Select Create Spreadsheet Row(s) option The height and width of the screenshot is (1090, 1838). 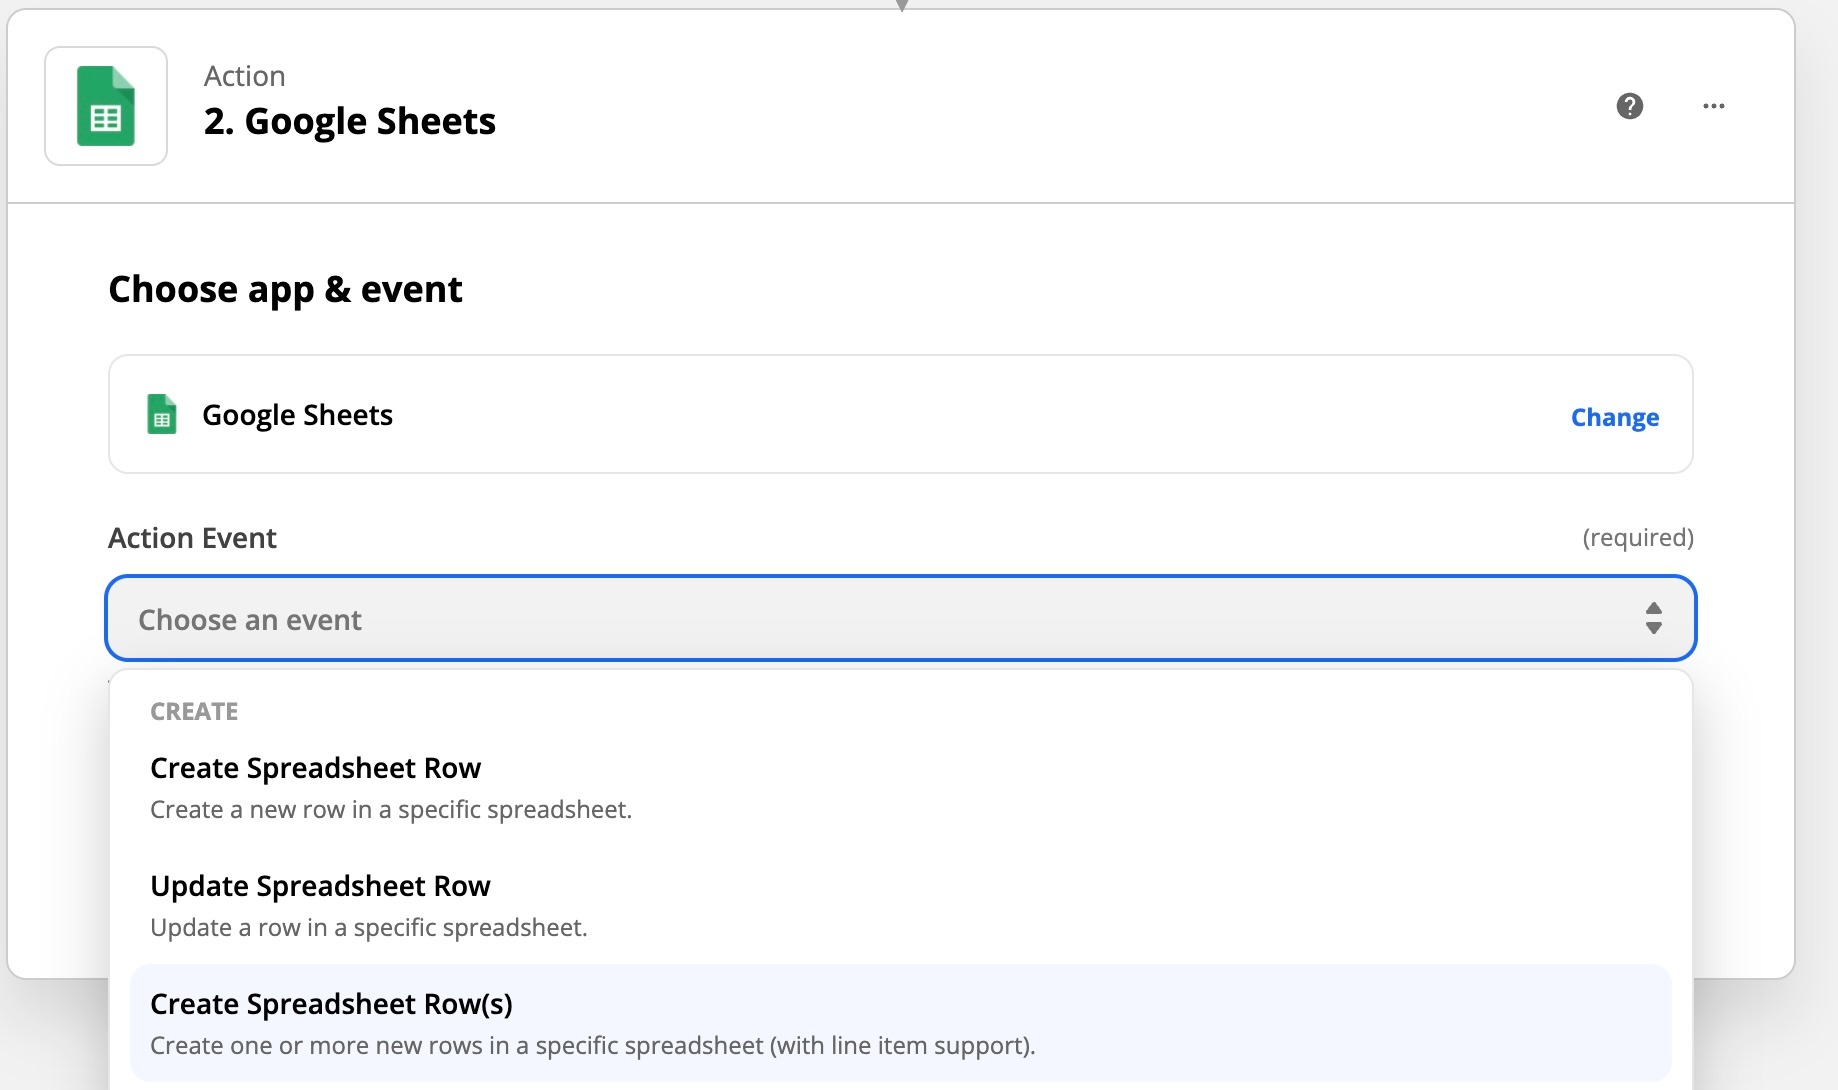coord(900,1023)
